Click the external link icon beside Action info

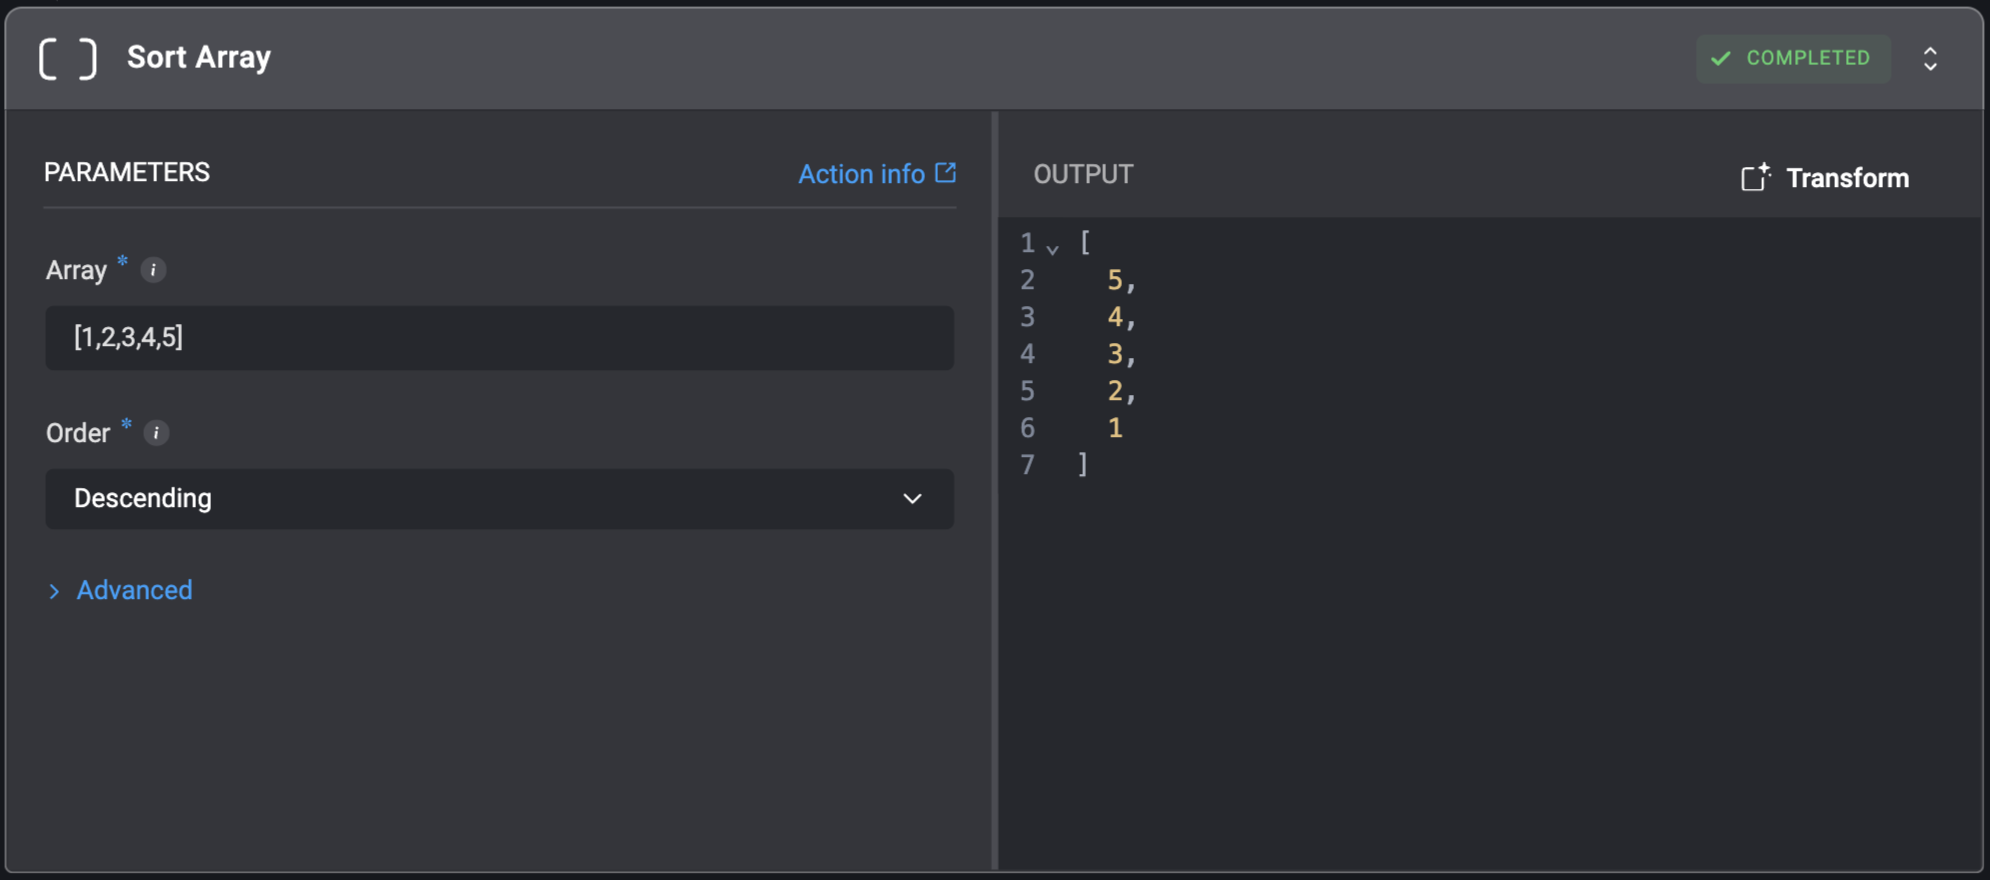coord(945,173)
